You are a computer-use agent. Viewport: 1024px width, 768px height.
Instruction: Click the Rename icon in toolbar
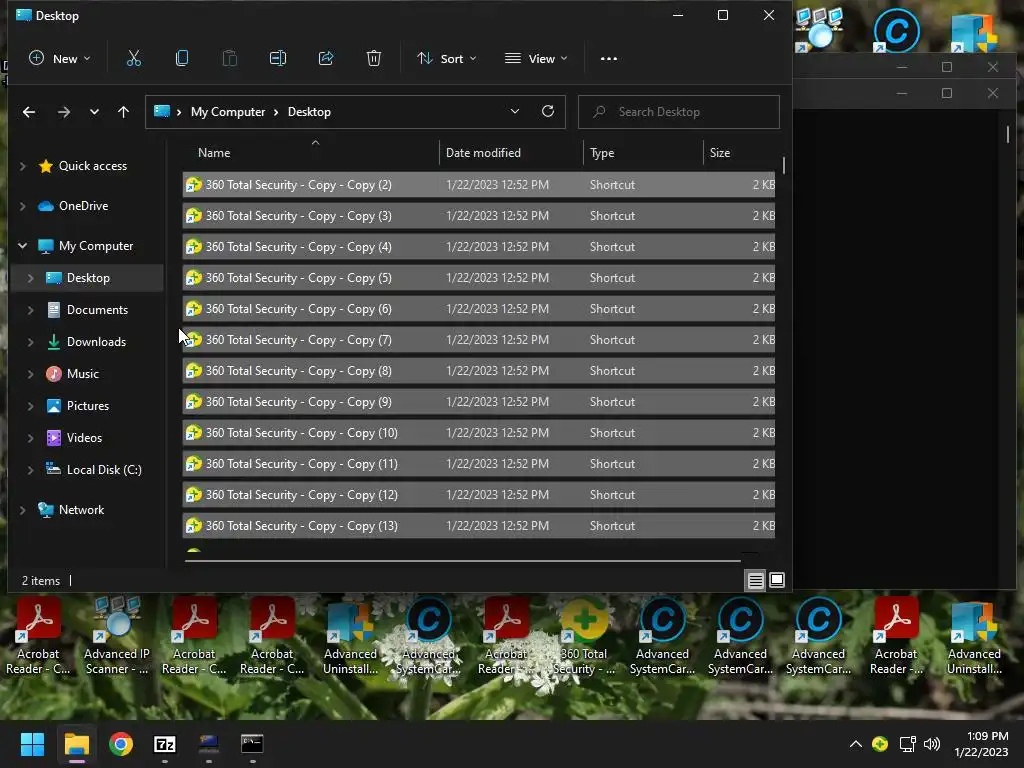pyautogui.click(x=278, y=59)
